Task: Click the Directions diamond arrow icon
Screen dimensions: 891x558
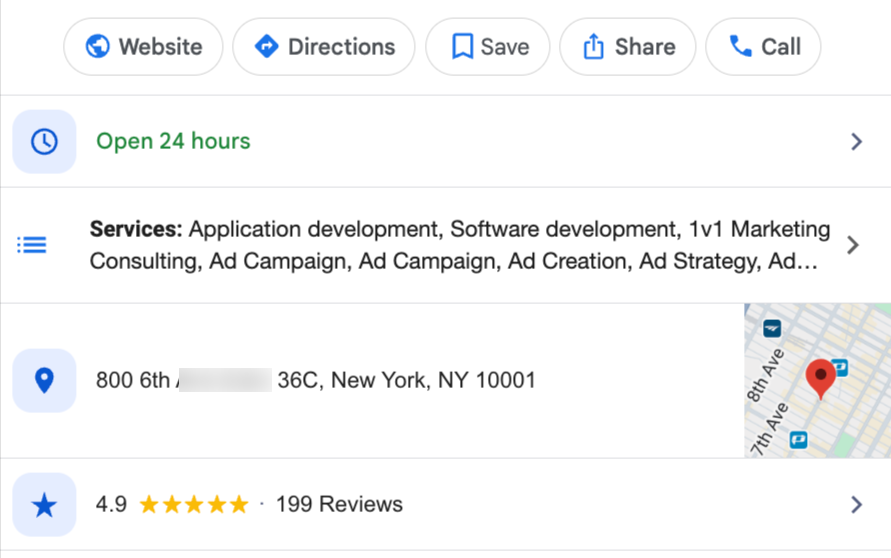Action: (x=267, y=47)
